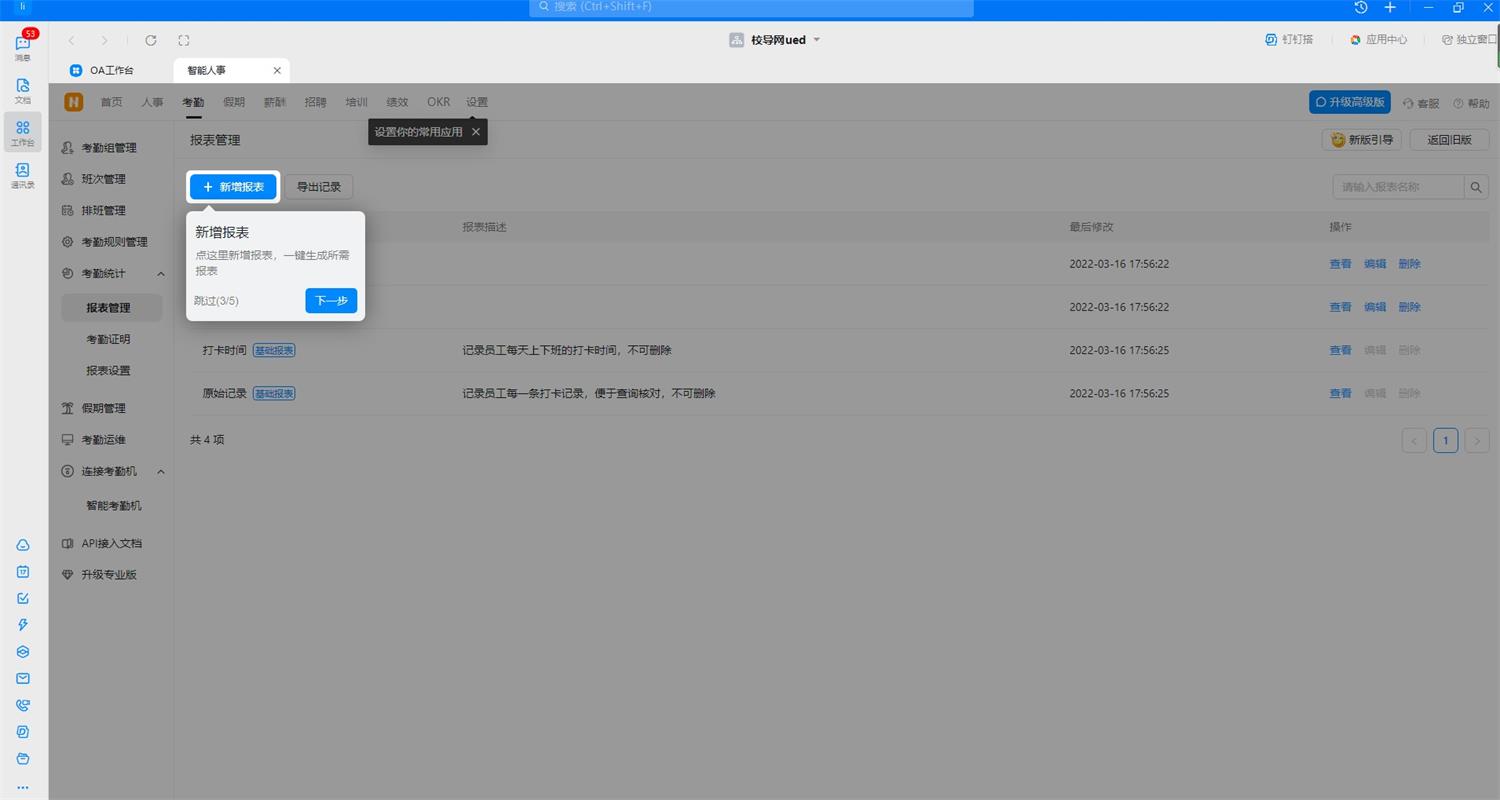
Task: Open the Messages icon with 53 badge
Action: [x=23, y=45]
